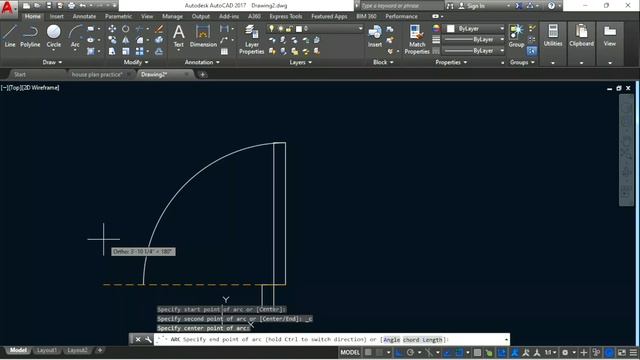Image resolution: width=640 pixels, height=360 pixels.
Task: Expand the Annotation panel
Action: point(202,62)
